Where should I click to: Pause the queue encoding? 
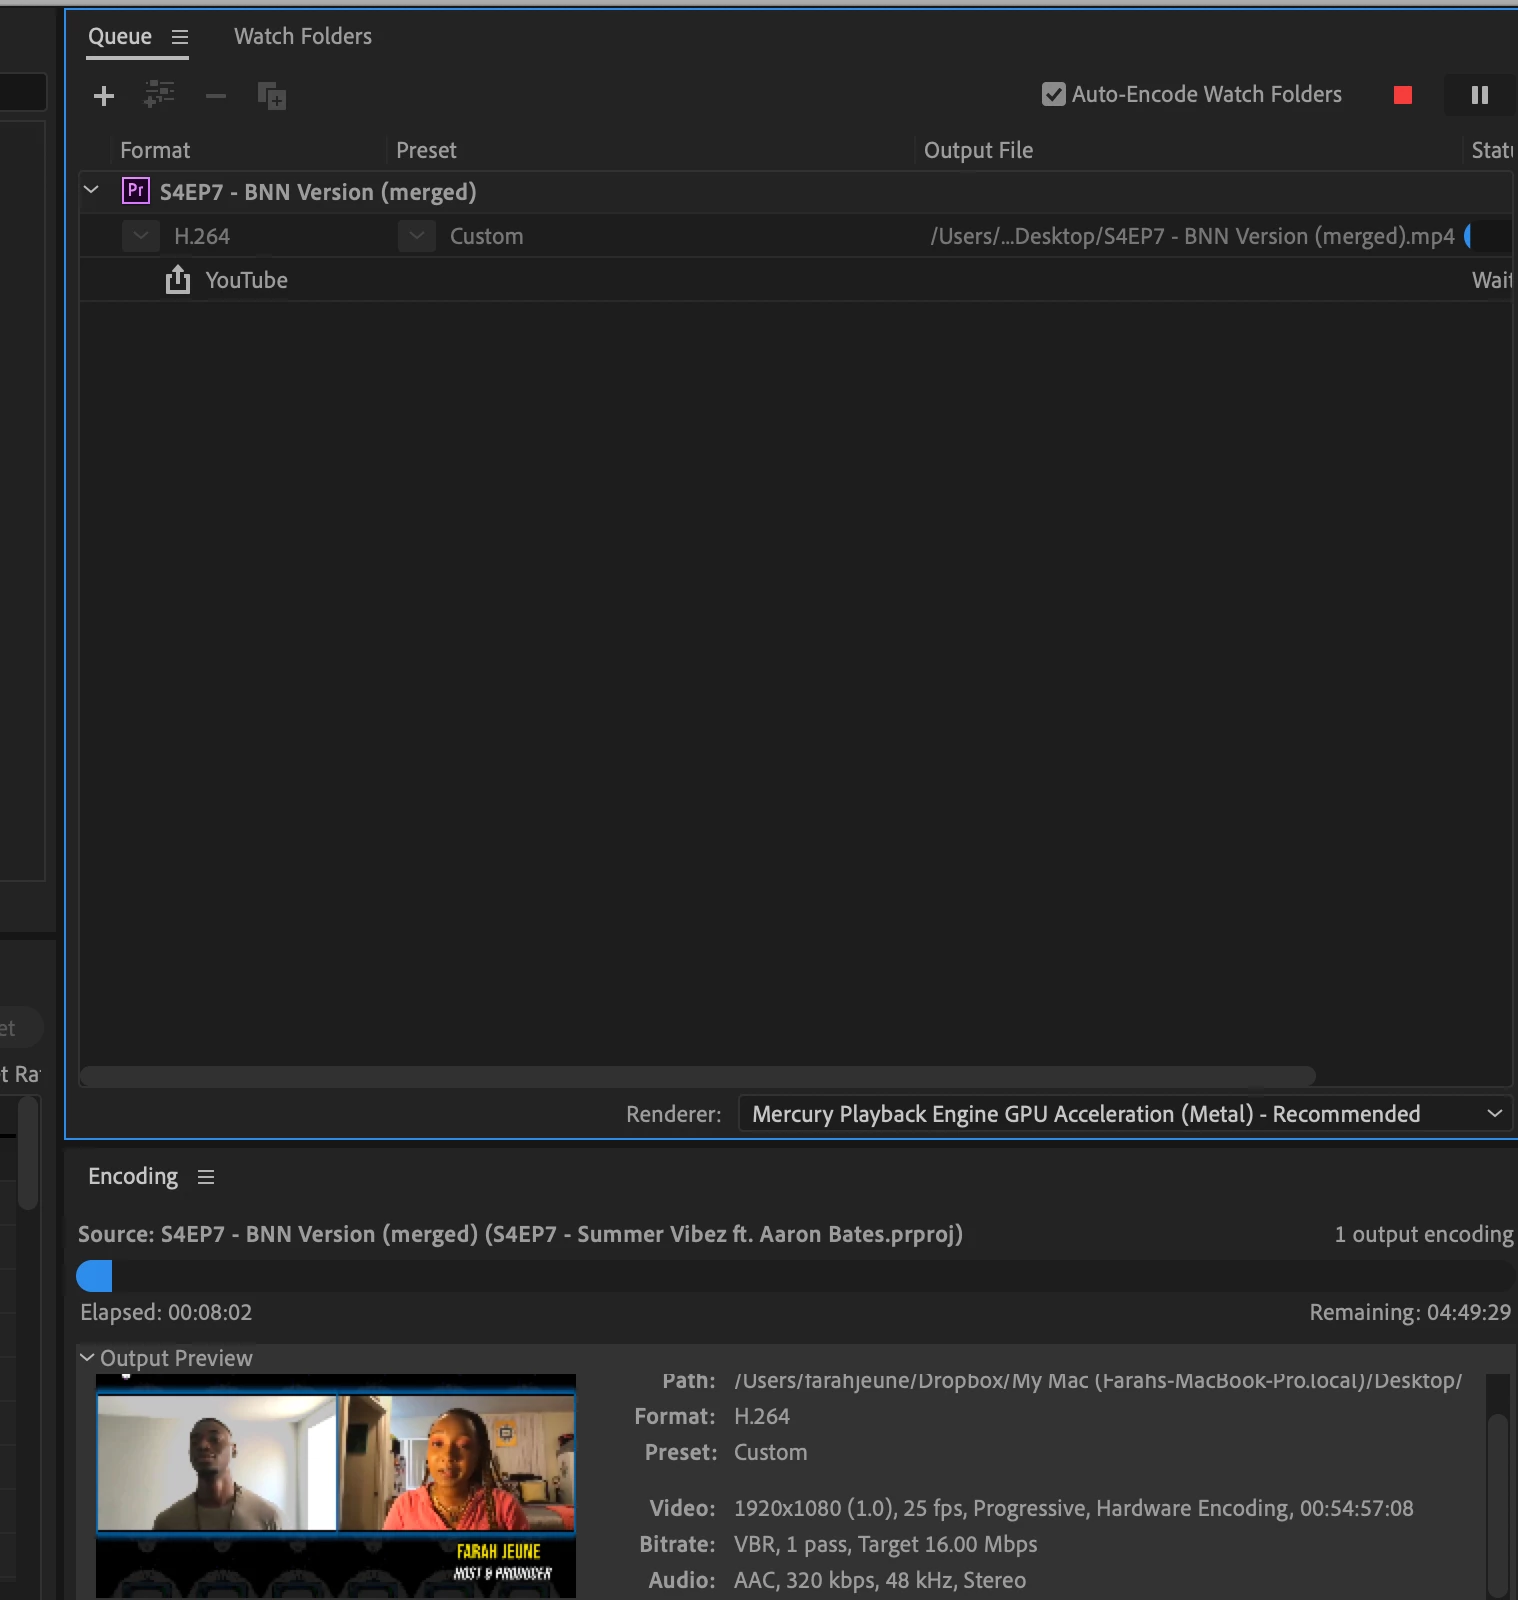tap(1480, 95)
